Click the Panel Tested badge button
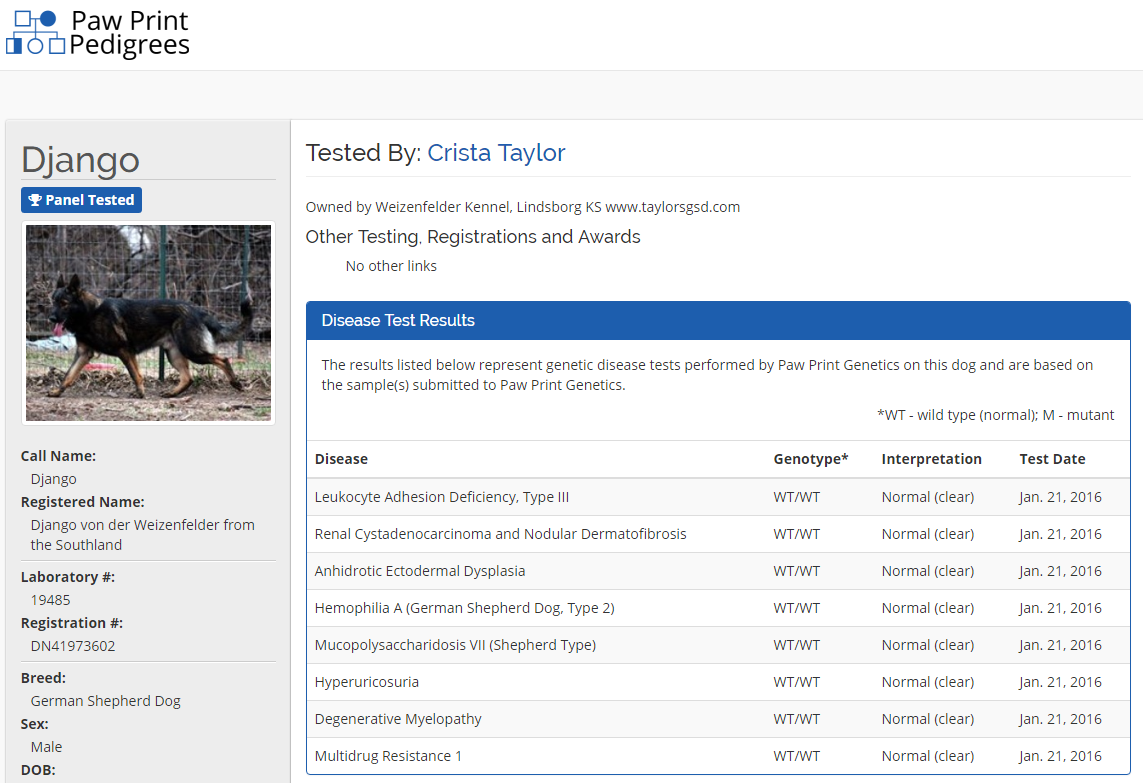Screen dimensions: 1143x783 [x=82, y=200]
